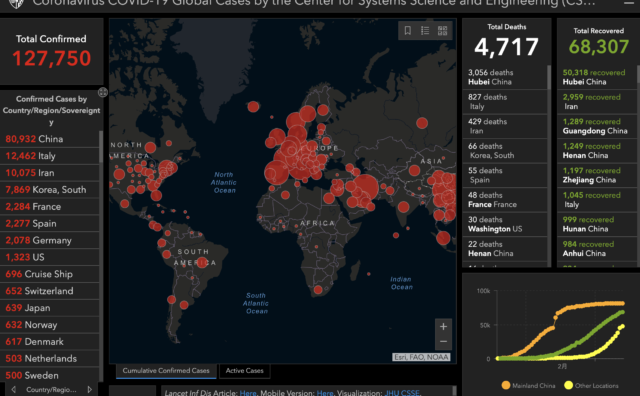Screen dimensions: 640x396
Task: Toggle Mainland China series in chart legend
Action: point(529,385)
